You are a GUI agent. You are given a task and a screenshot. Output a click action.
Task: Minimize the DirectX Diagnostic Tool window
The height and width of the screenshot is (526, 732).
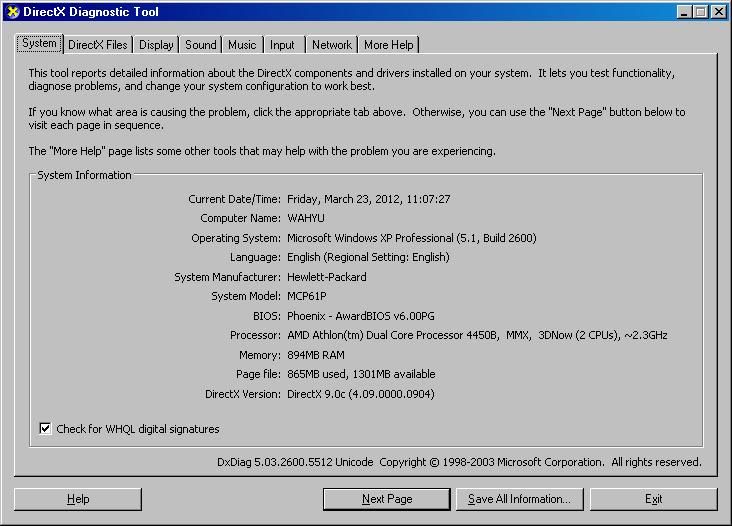[684, 12]
